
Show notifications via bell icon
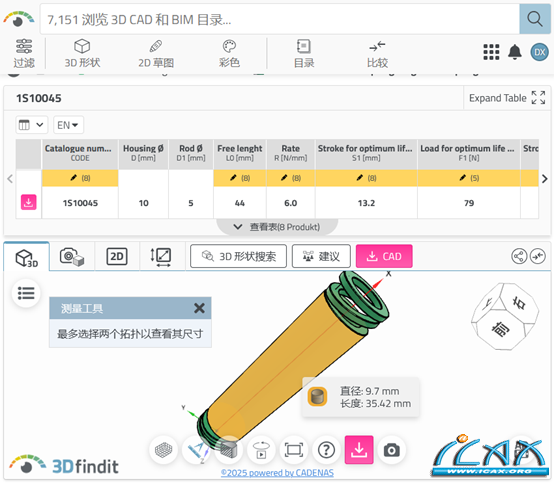pos(515,52)
